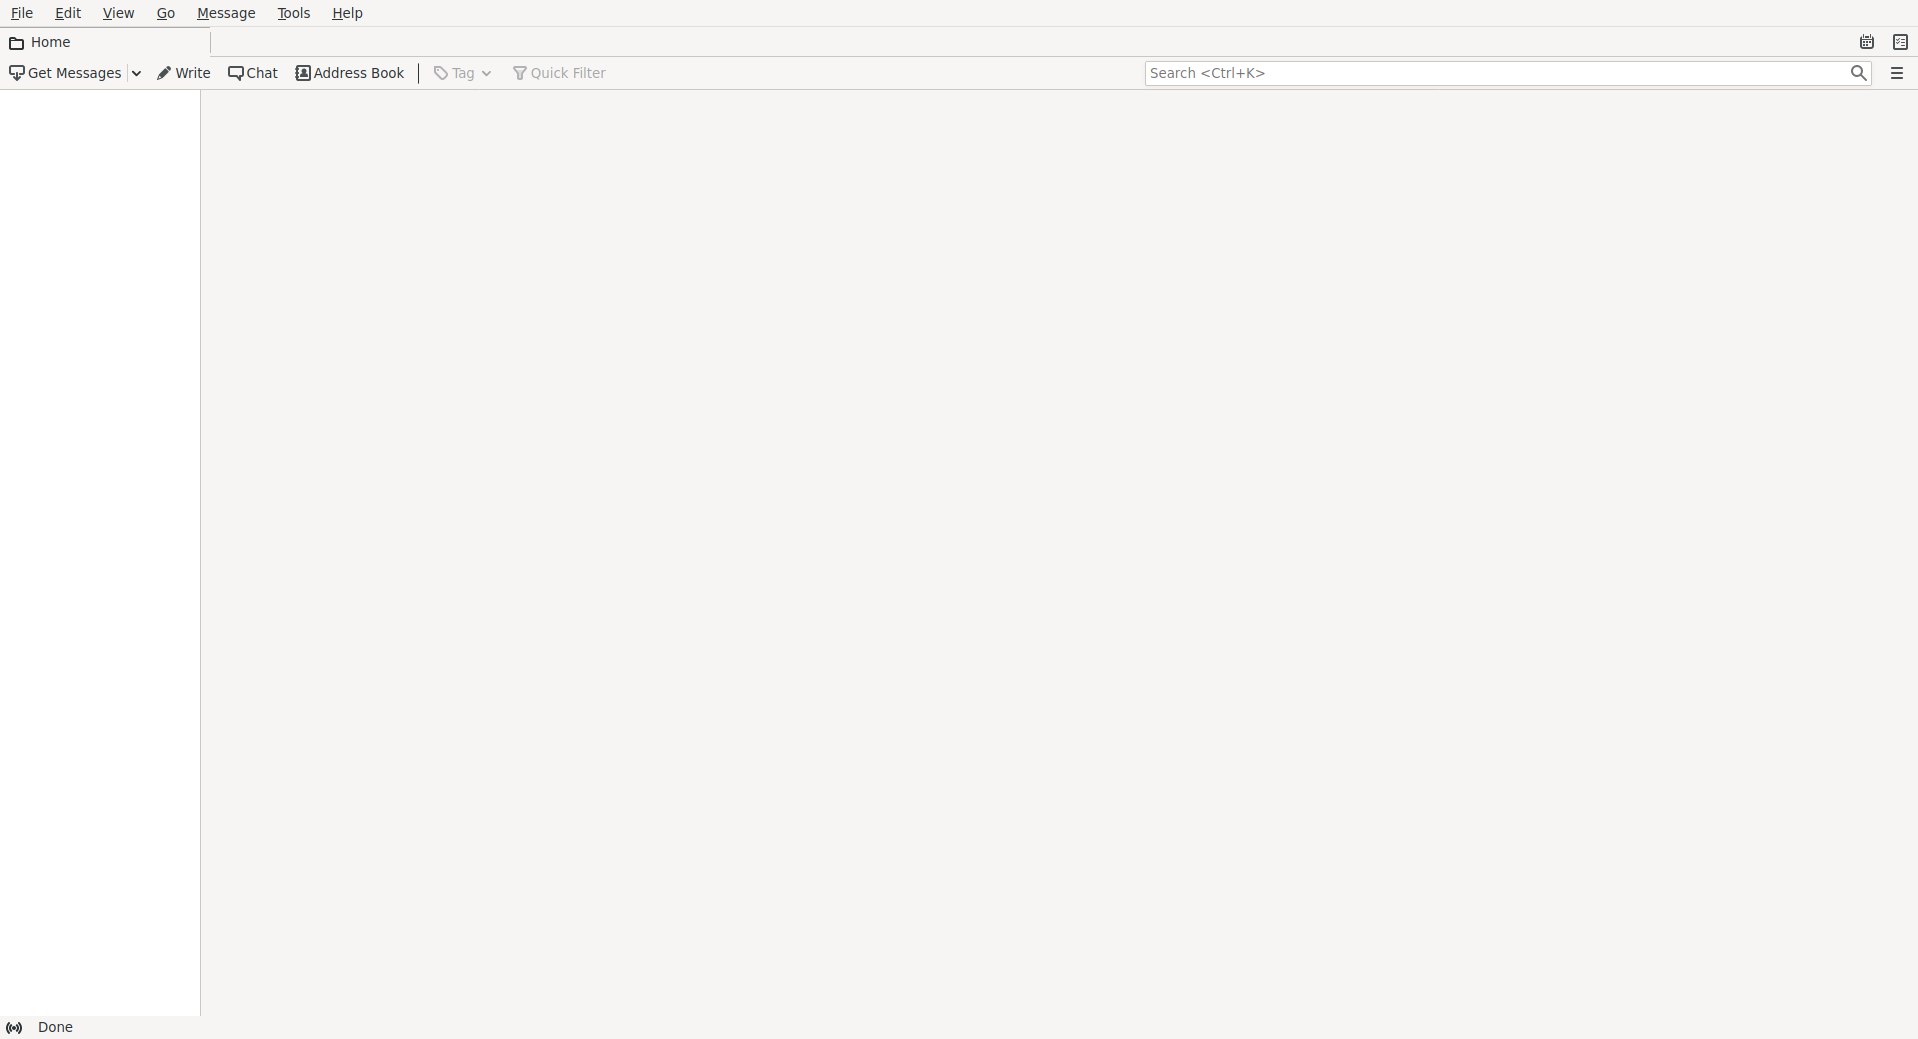Click Get Messages button
The width and height of the screenshot is (1918, 1039).
click(65, 73)
